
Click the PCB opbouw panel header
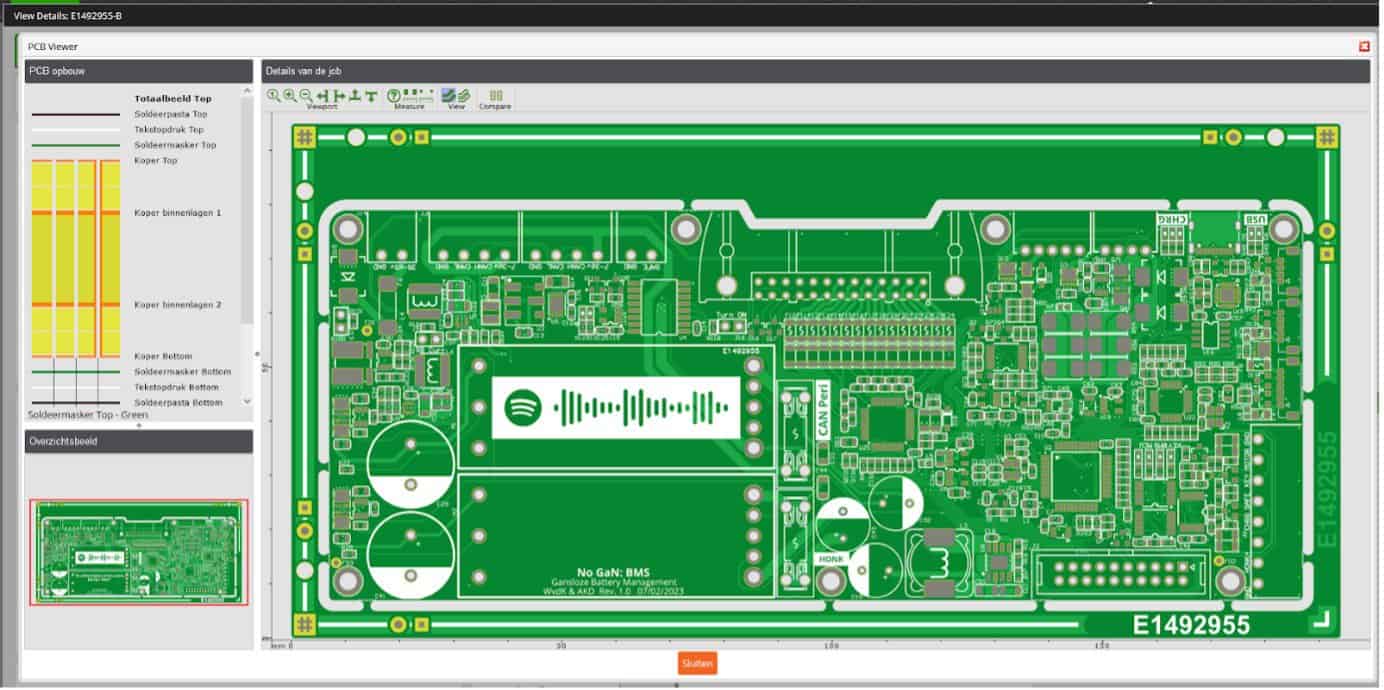(x=139, y=71)
